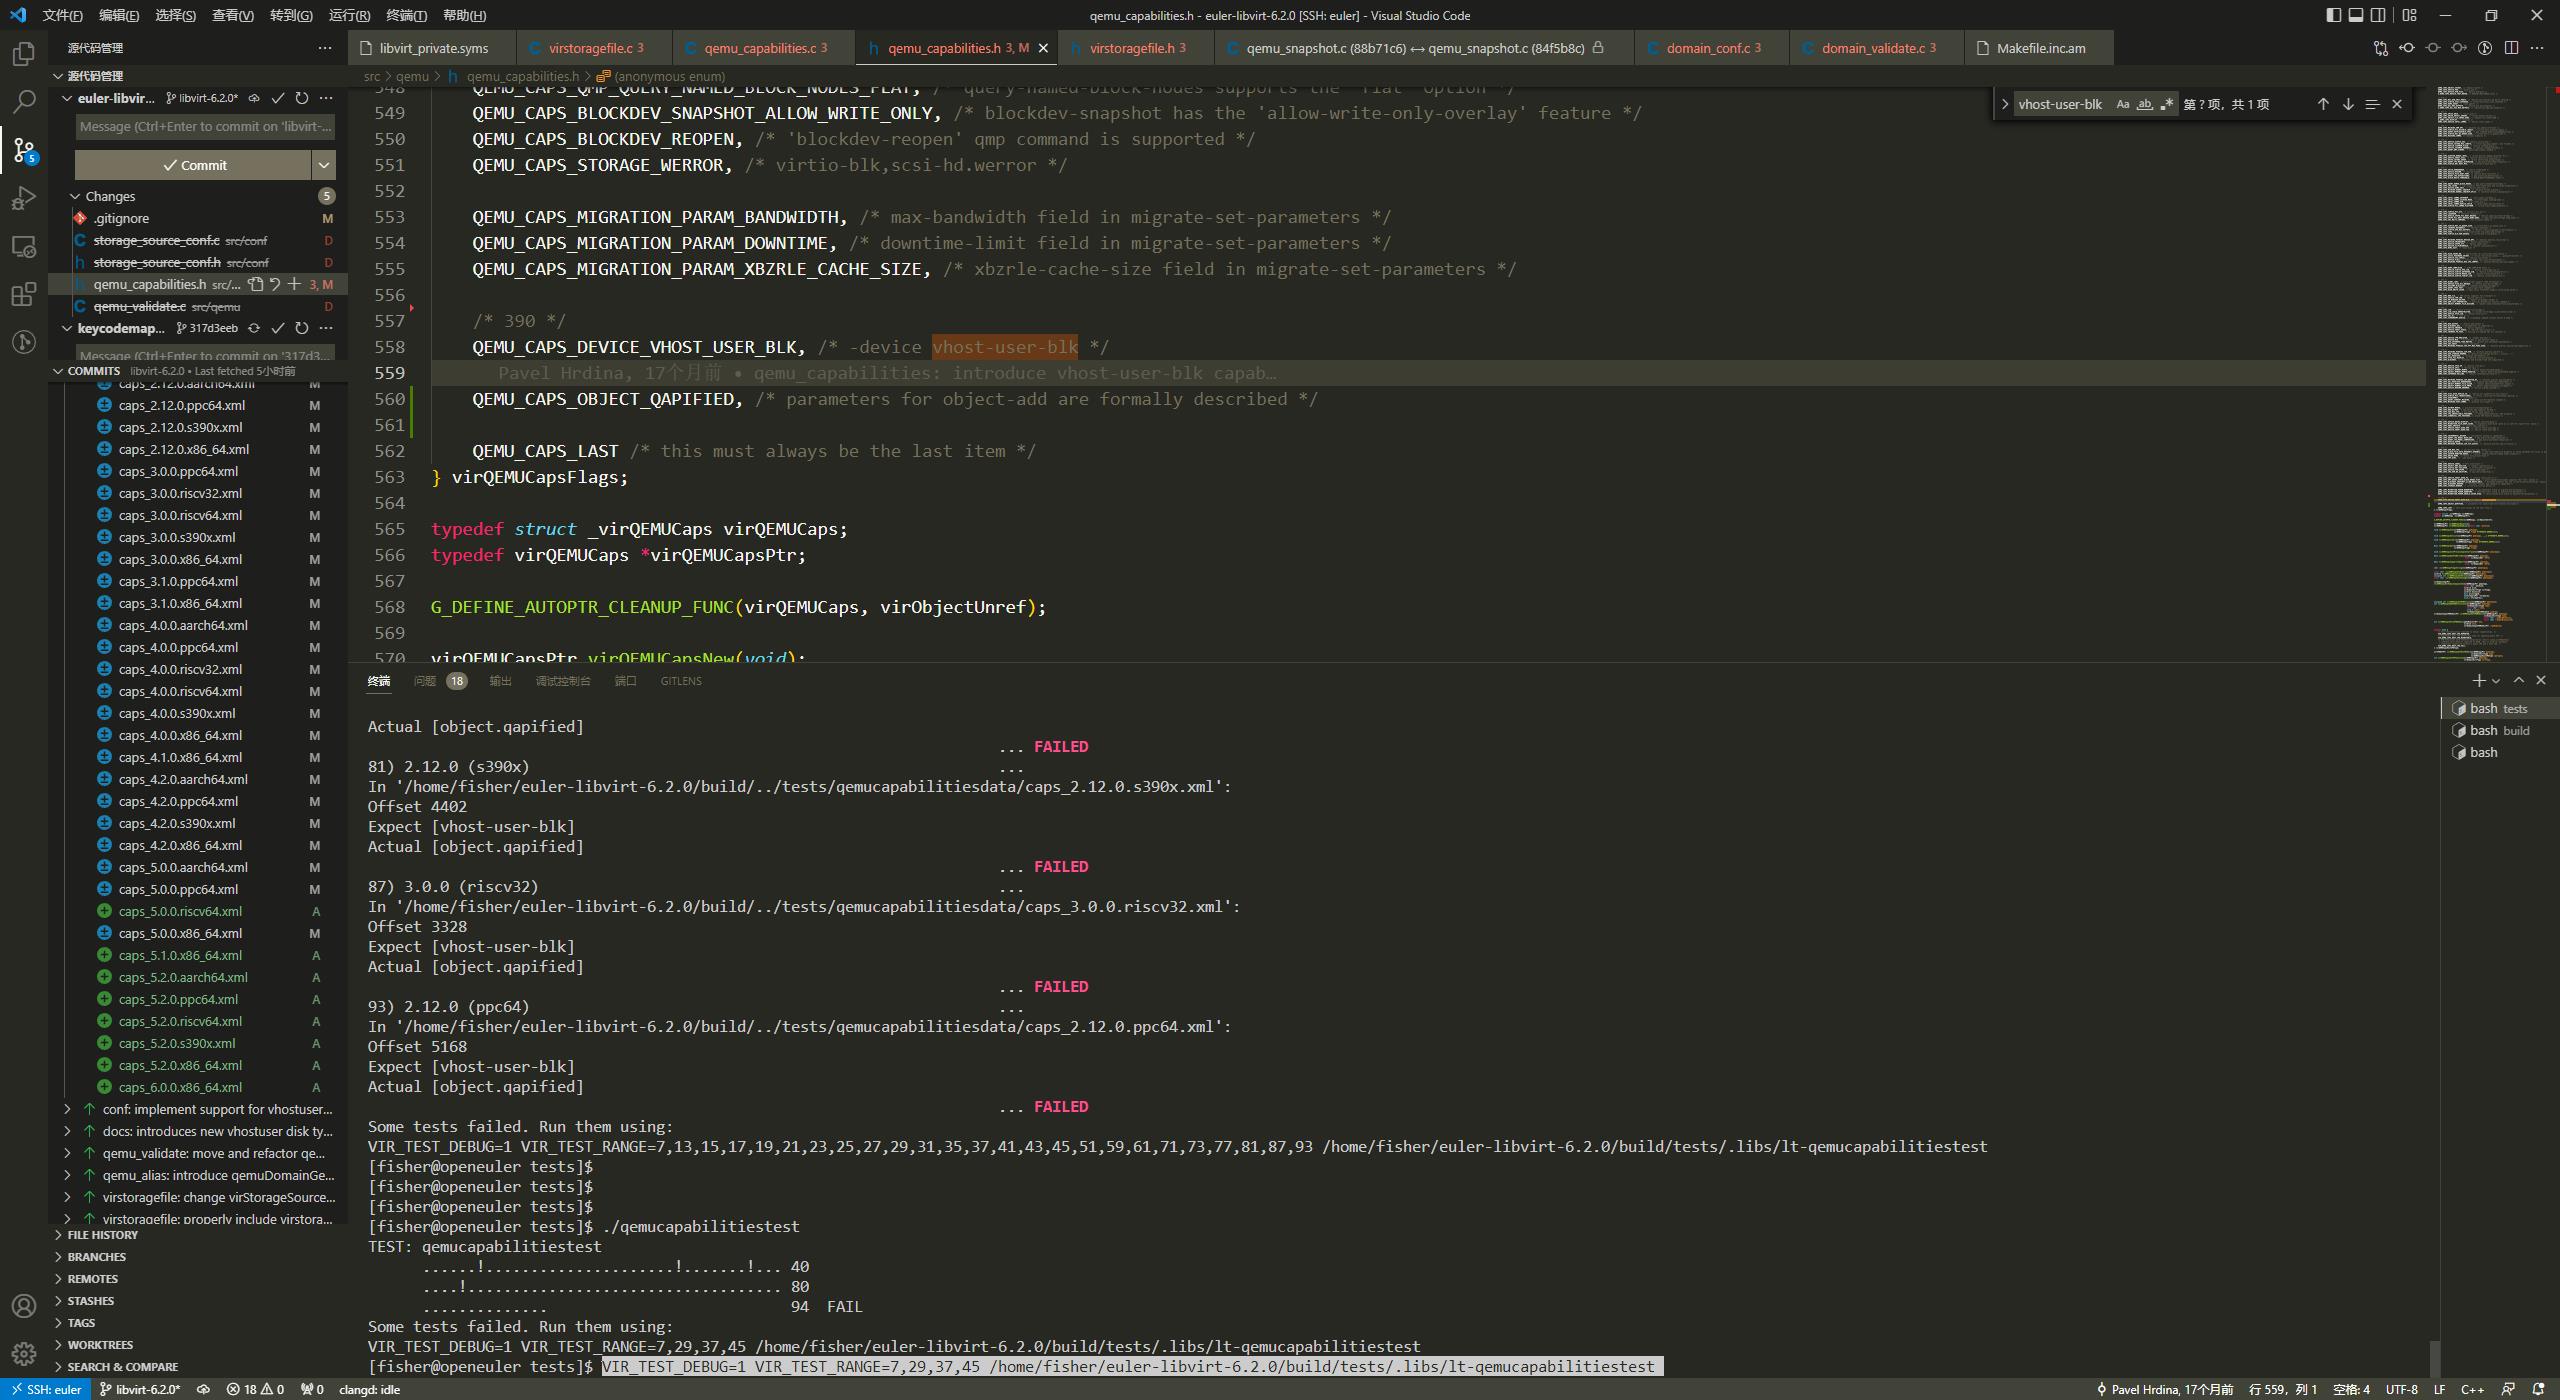This screenshot has height=1400, width=2560.
Task: Expand find widget to show replace field
Action: [x=2005, y=104]
